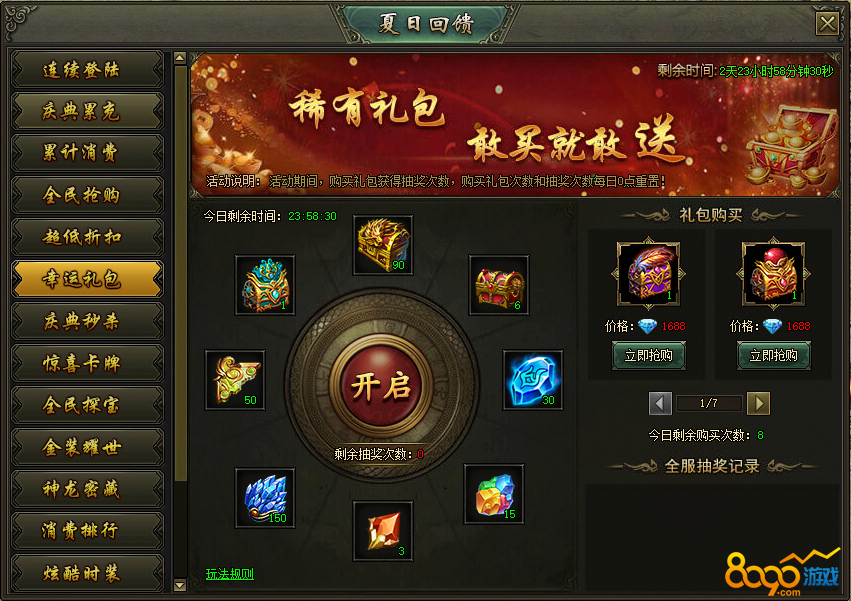This screenshot has height=601, width=851.
Task: Go to next gift pack page
Action: click(758, 403)
